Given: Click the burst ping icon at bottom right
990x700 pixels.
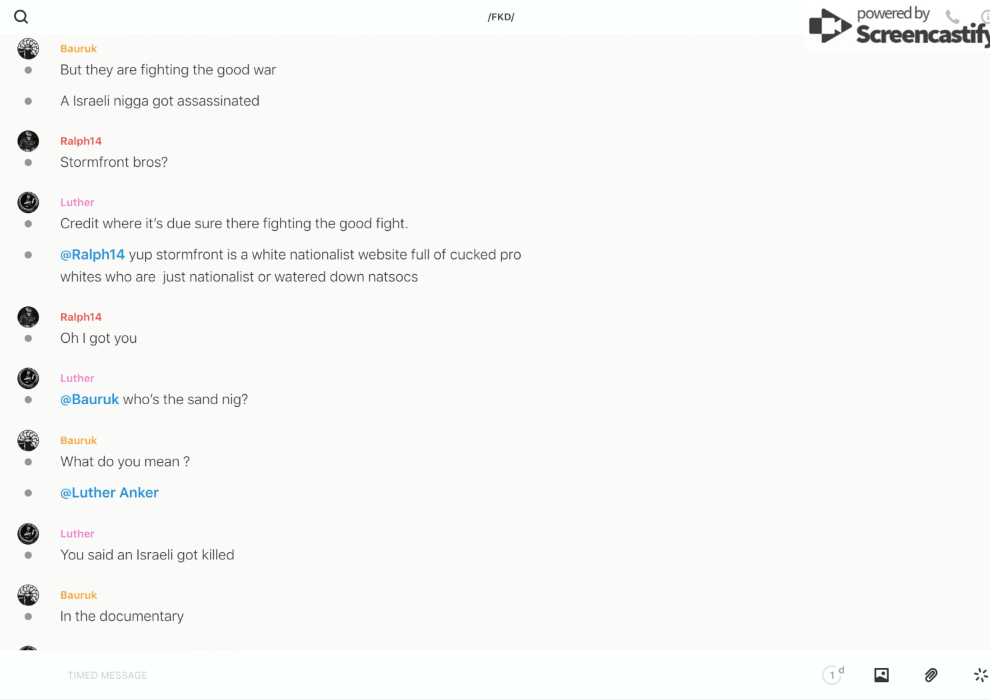Looking at the screenshot, I should pos(980,675).
